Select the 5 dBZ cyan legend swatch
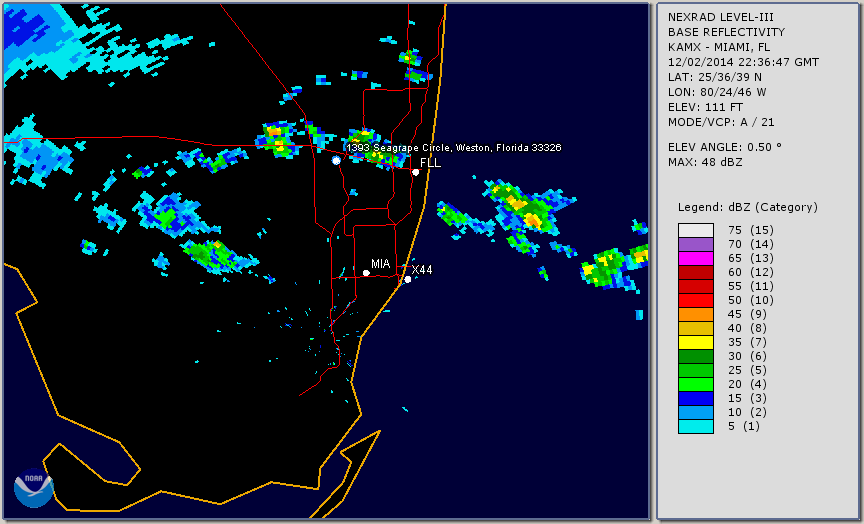 pyautogui.click(x=696, y=426)
